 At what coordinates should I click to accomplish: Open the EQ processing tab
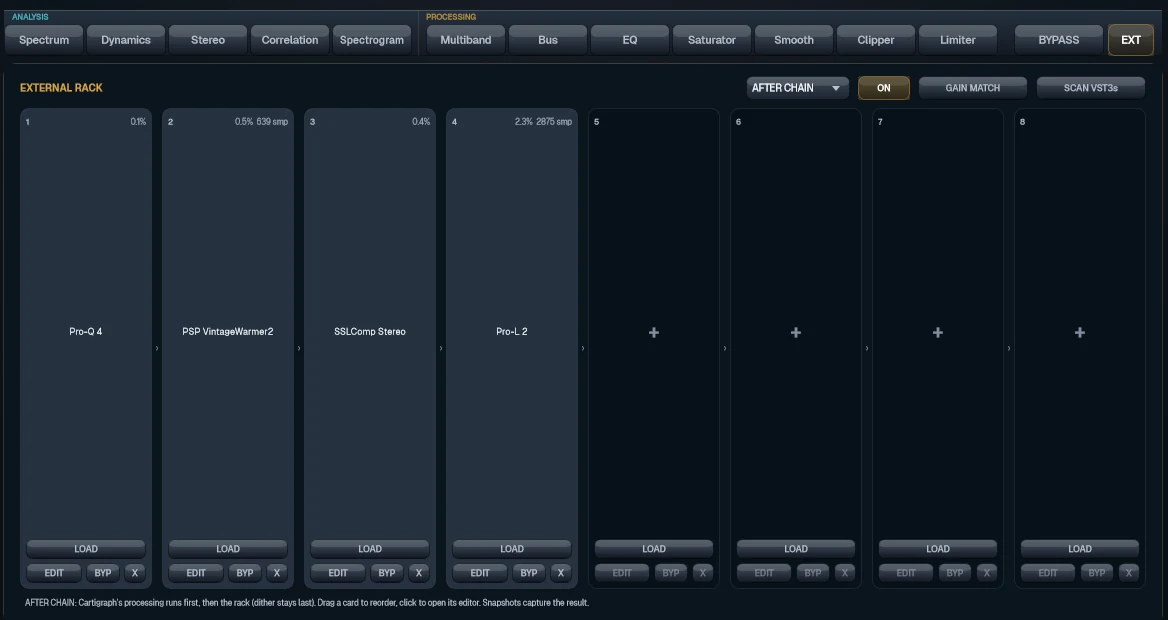629,40
